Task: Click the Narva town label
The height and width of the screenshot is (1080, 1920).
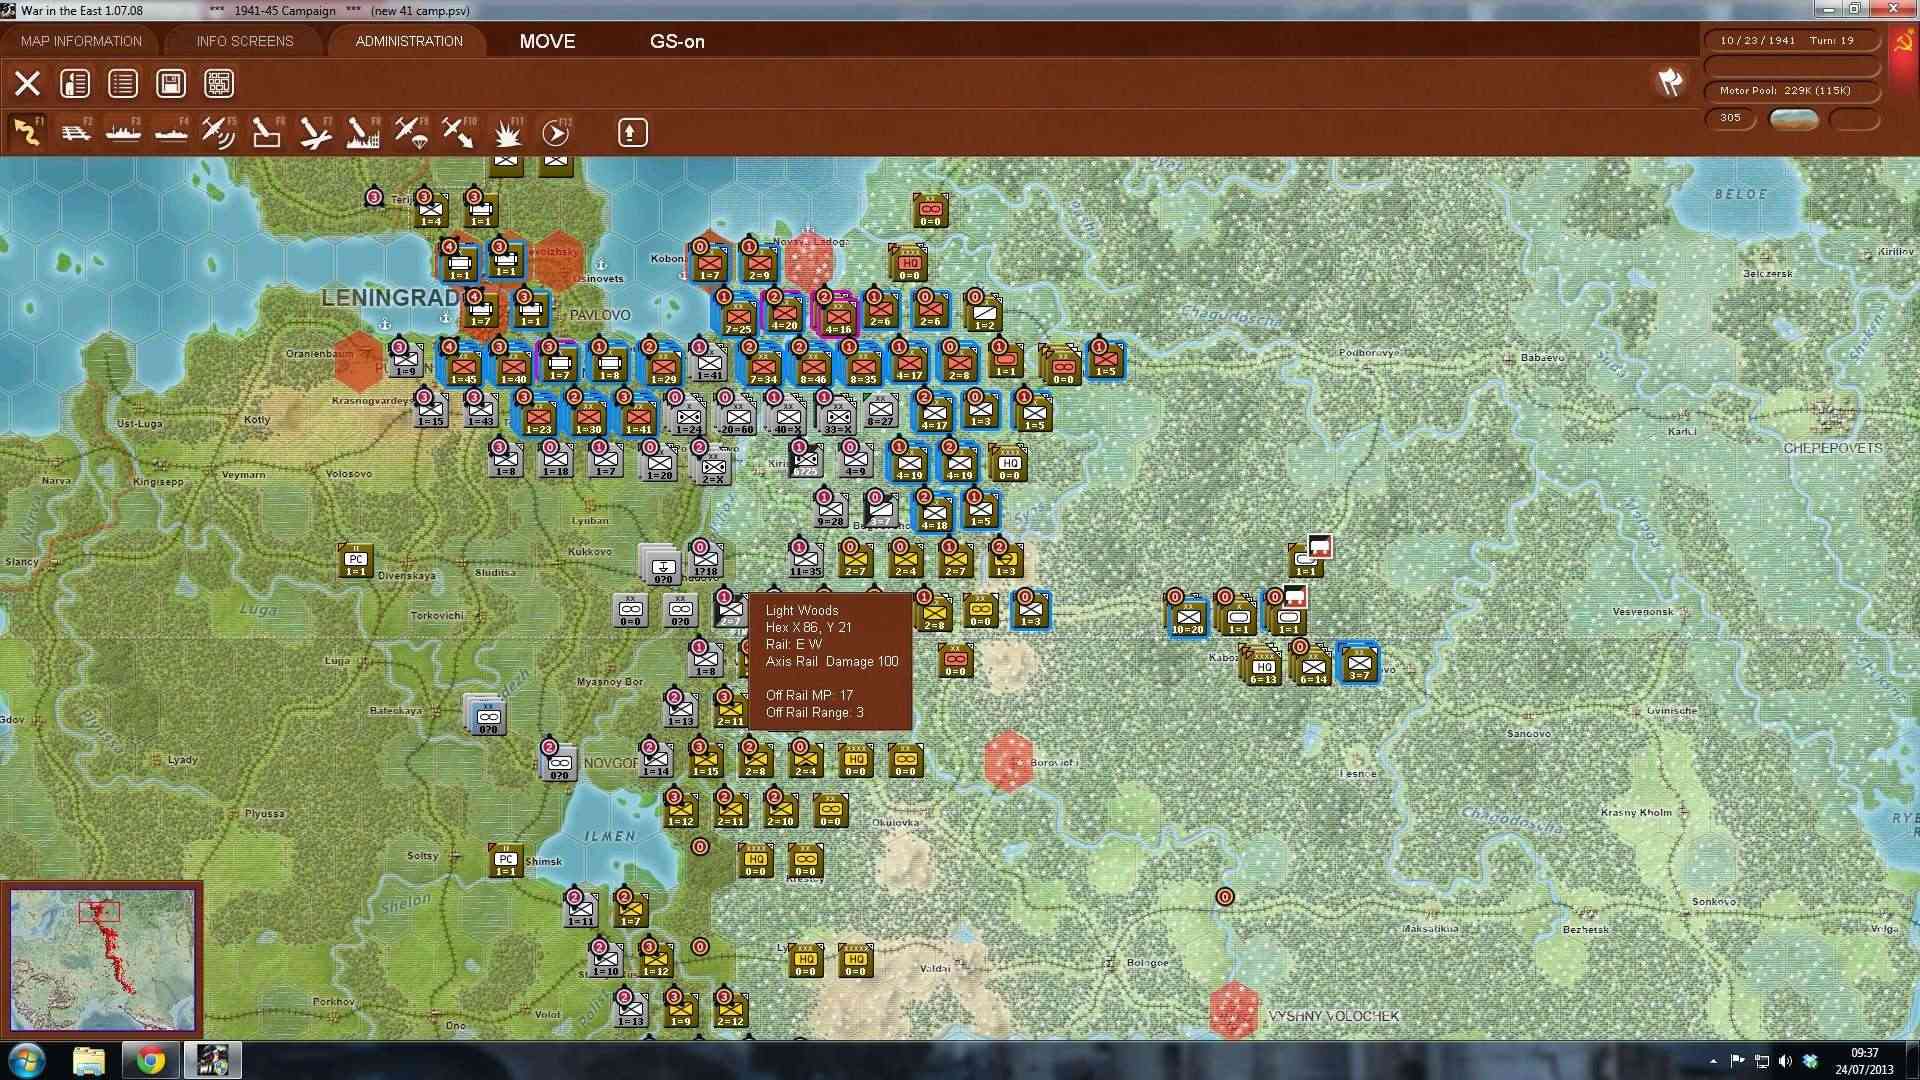Action: coord(56,480)
